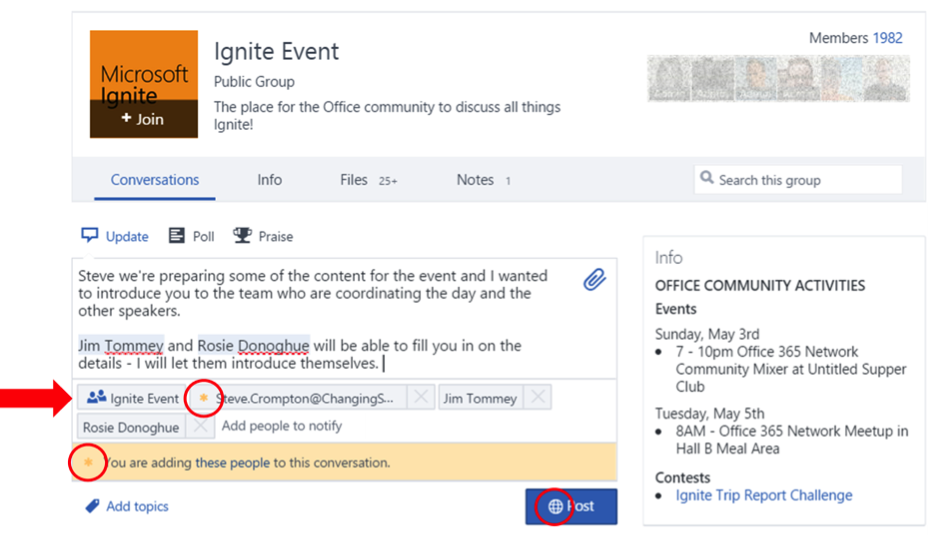Select the Poll post type
This screenshot has width=941, height=536.
coord(191,236)
